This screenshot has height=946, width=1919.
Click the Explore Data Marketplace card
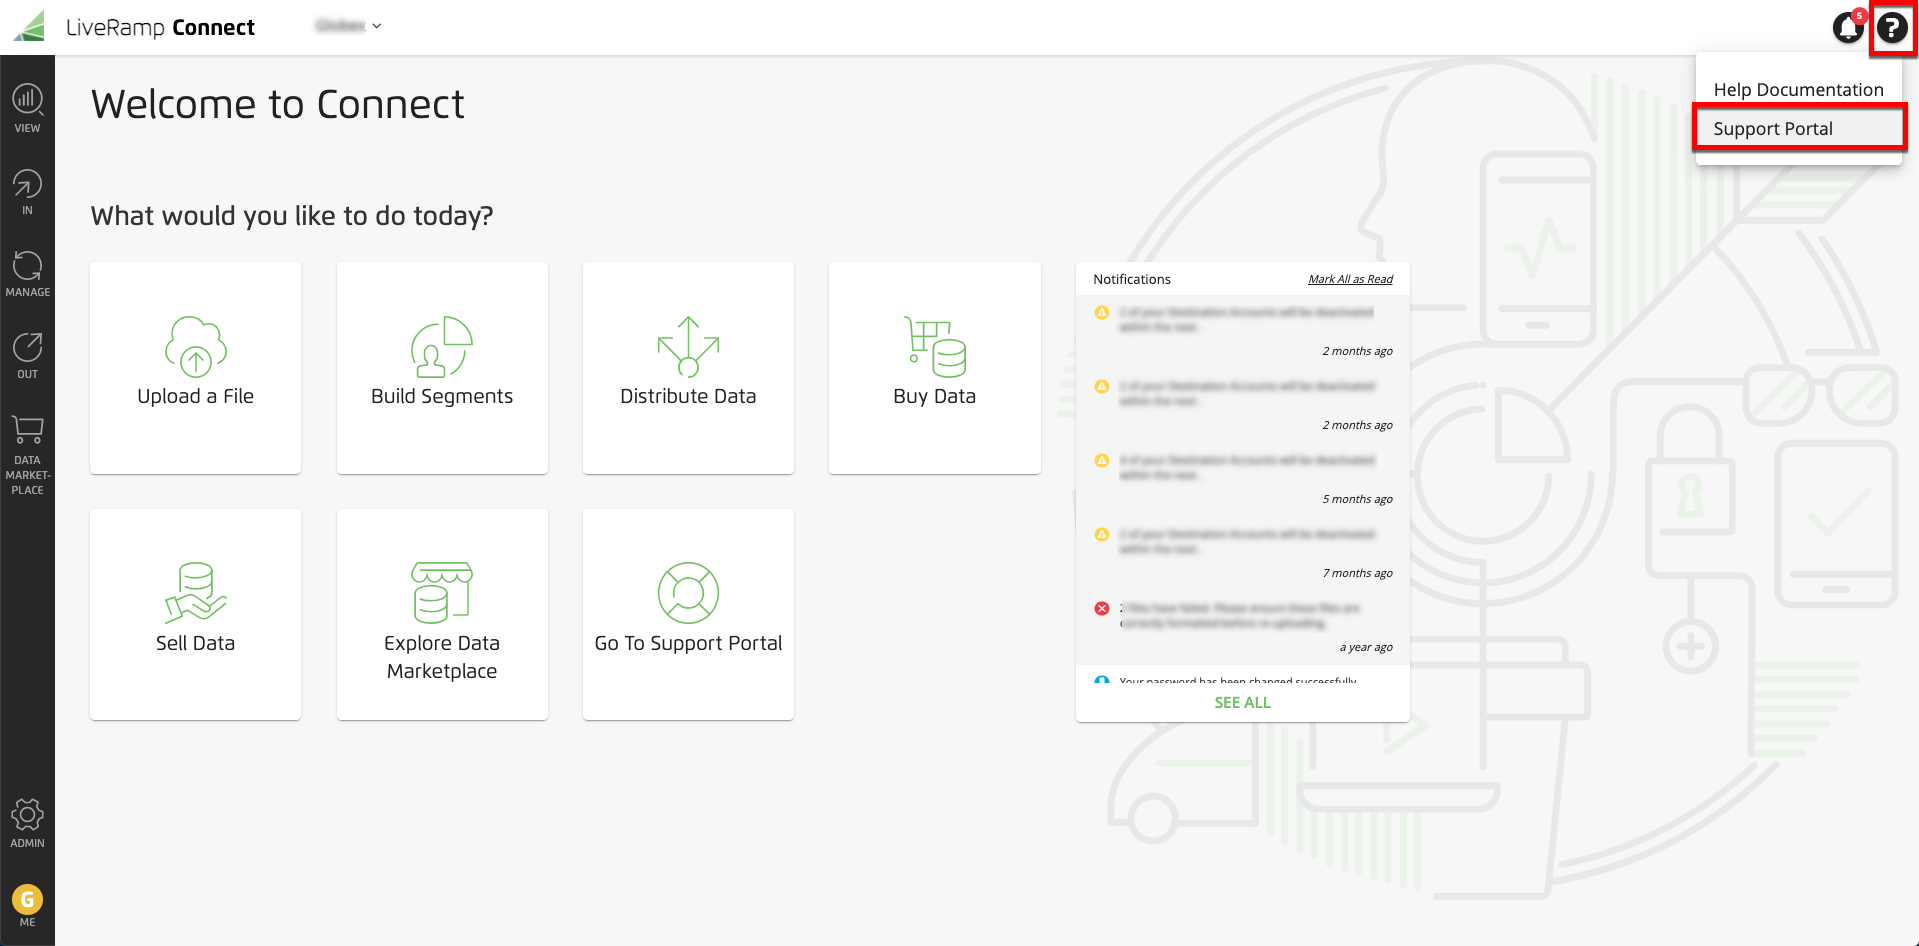pos(442,615)
